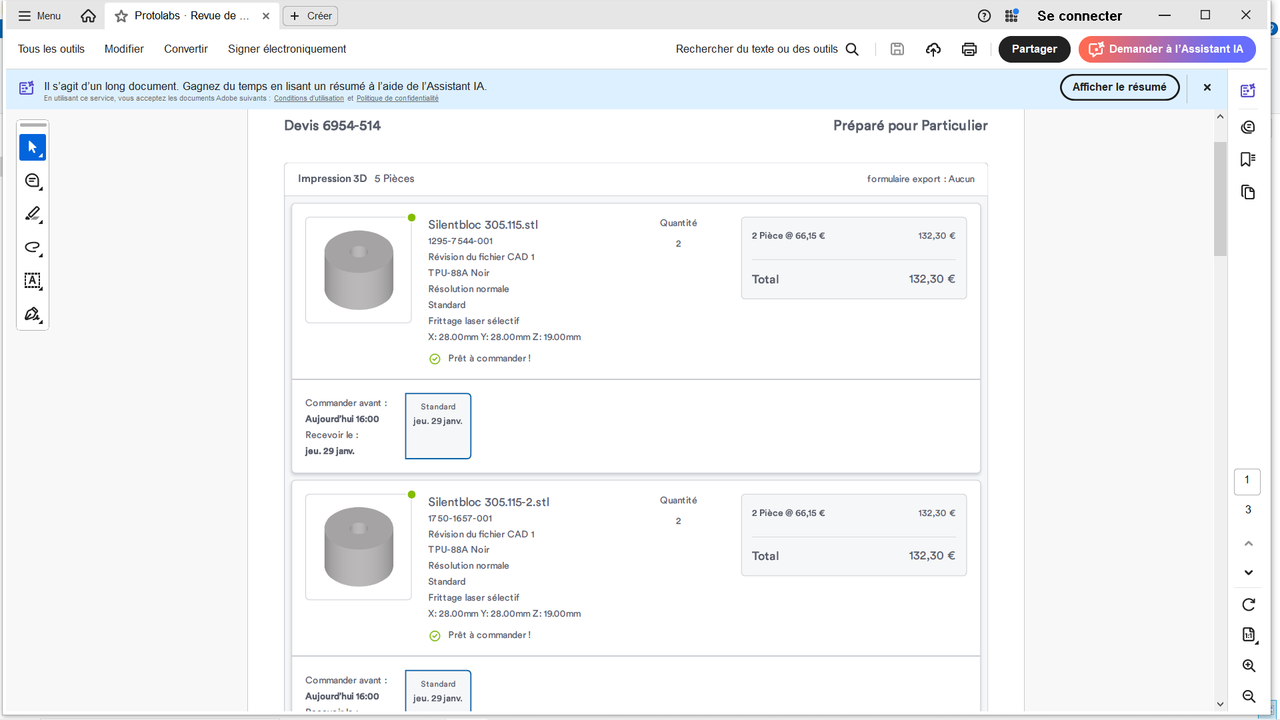Maximize the Acrobat window

pos(1205,15)
